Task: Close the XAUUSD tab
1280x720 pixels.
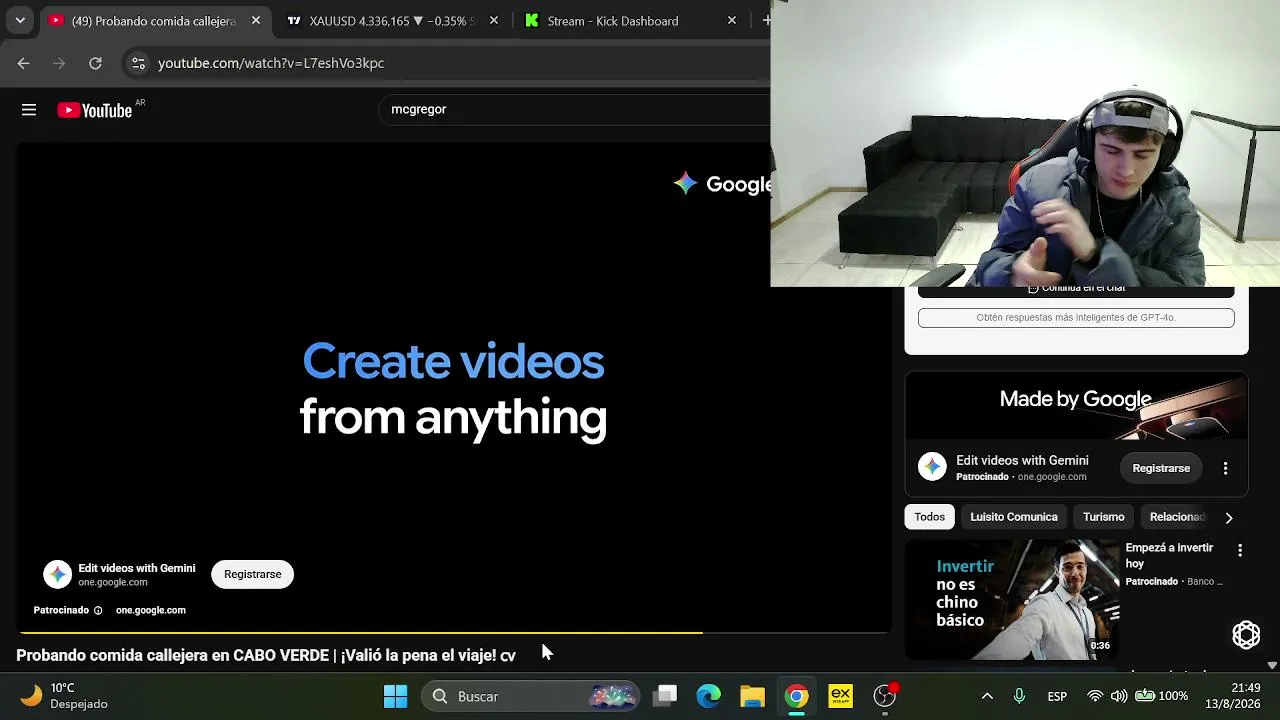Action: point(493,20)
